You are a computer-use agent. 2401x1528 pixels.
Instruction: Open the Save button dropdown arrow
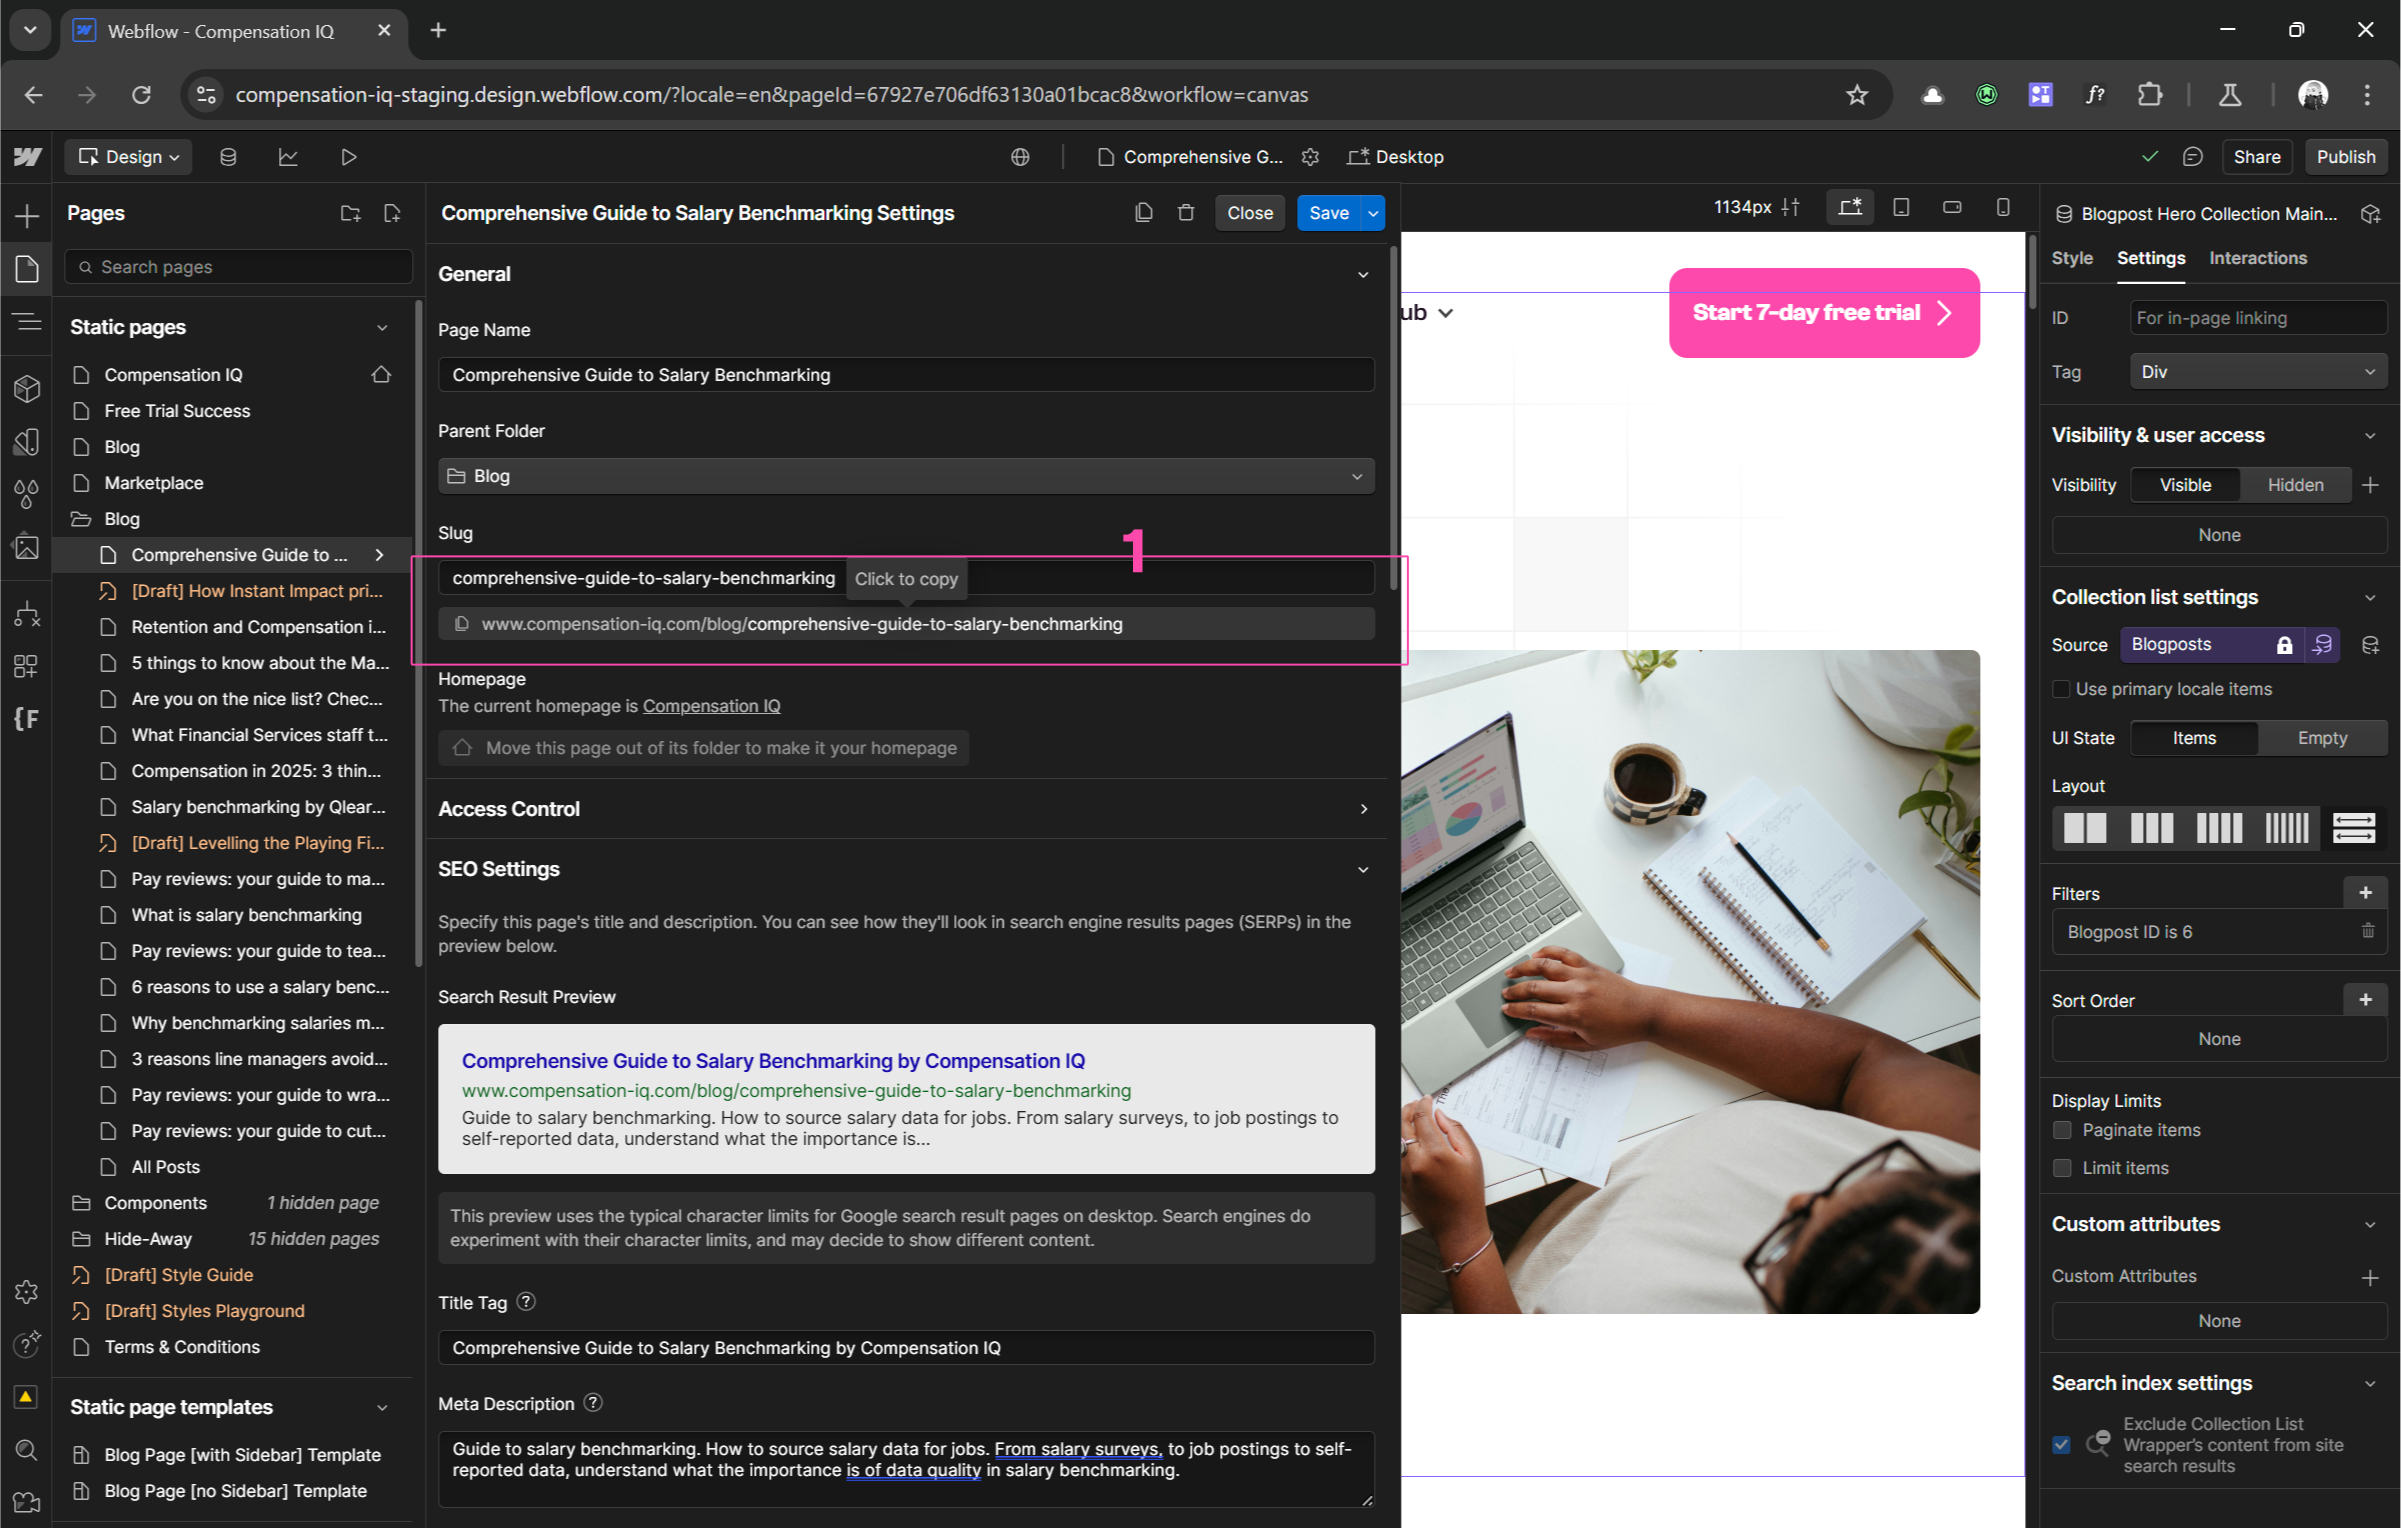tap(1373, 213)
